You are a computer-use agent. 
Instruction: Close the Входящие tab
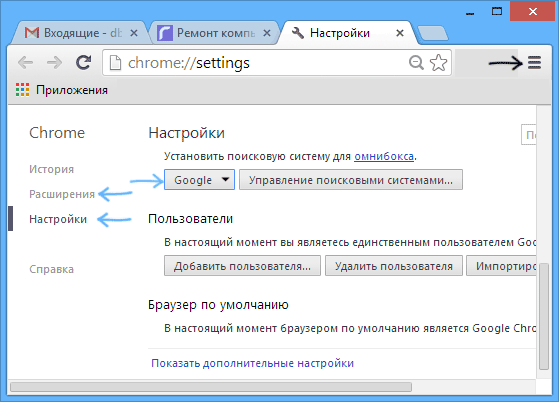click(x=134, y=33)
